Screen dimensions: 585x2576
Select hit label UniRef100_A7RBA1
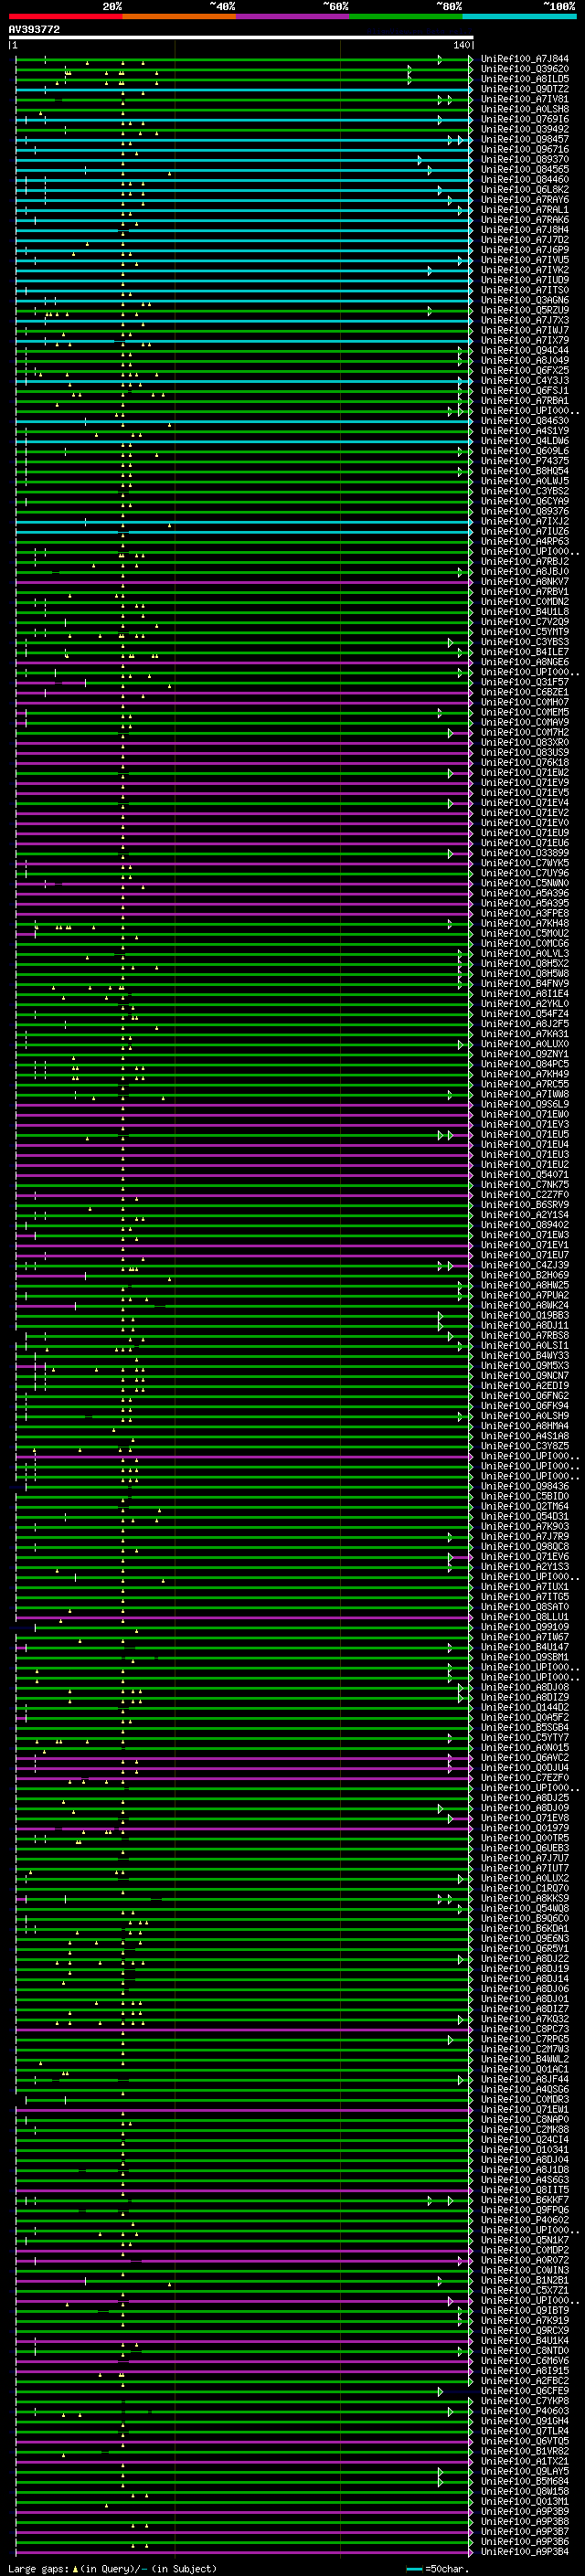525,401
